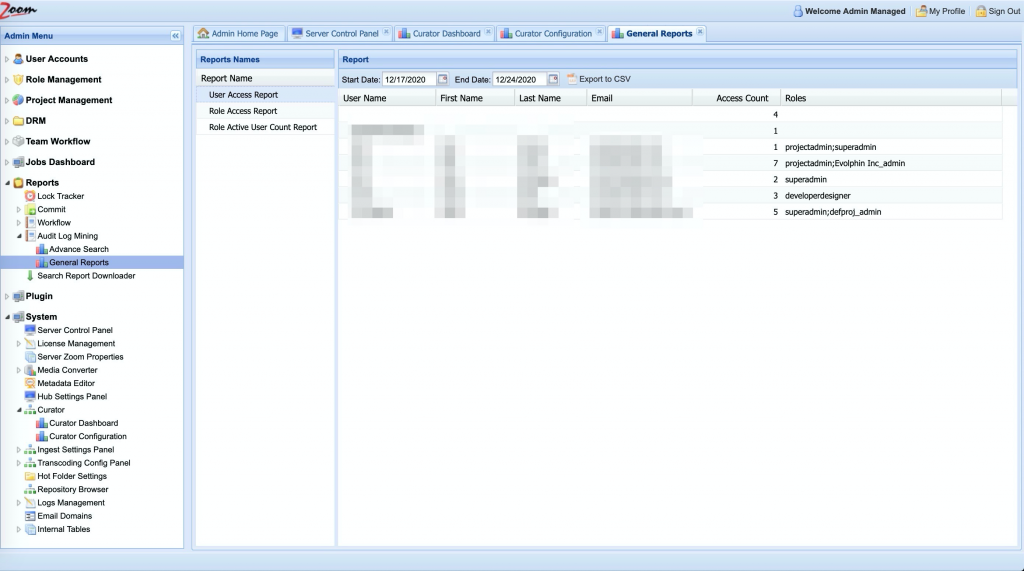Click the Jobs Dashboard icon
The image size is (1024, 571).
pyautogui.click(x=18, y=162)
